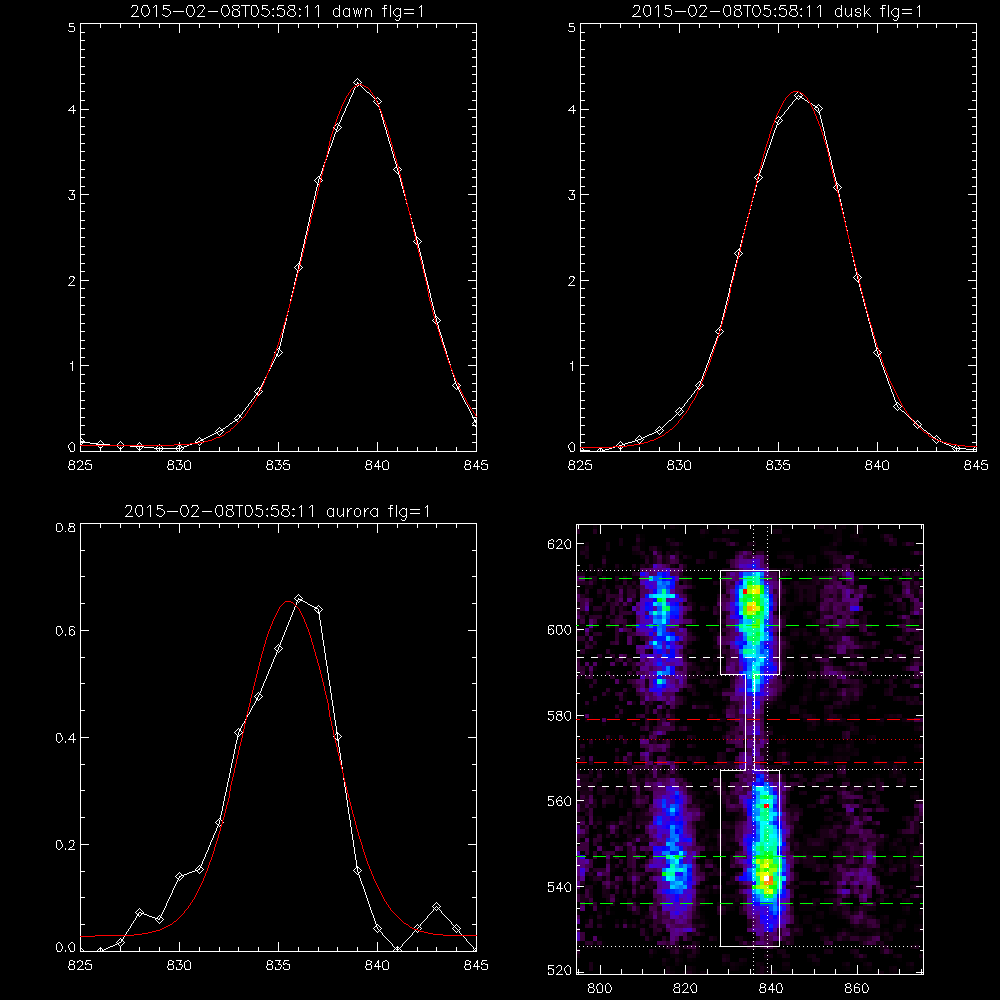Select y-axis label 560 on spectral image
This screenshot has width=1000, height=1000.
coord(559,801)
